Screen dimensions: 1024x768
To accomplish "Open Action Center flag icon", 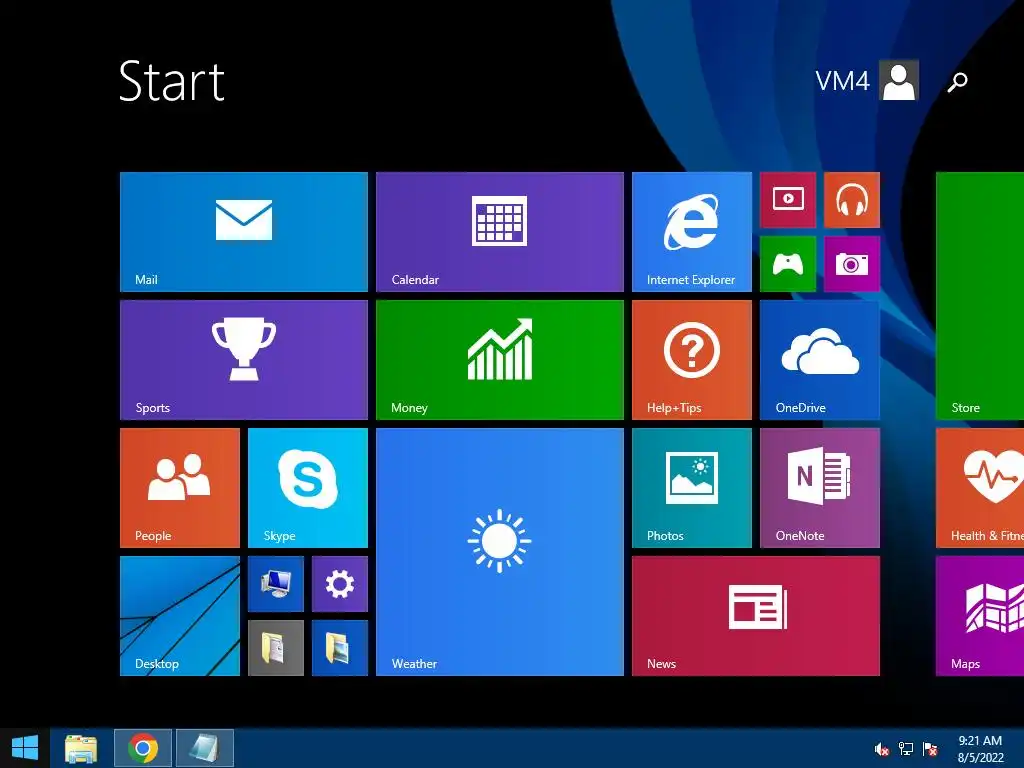I will coord(930,749).
